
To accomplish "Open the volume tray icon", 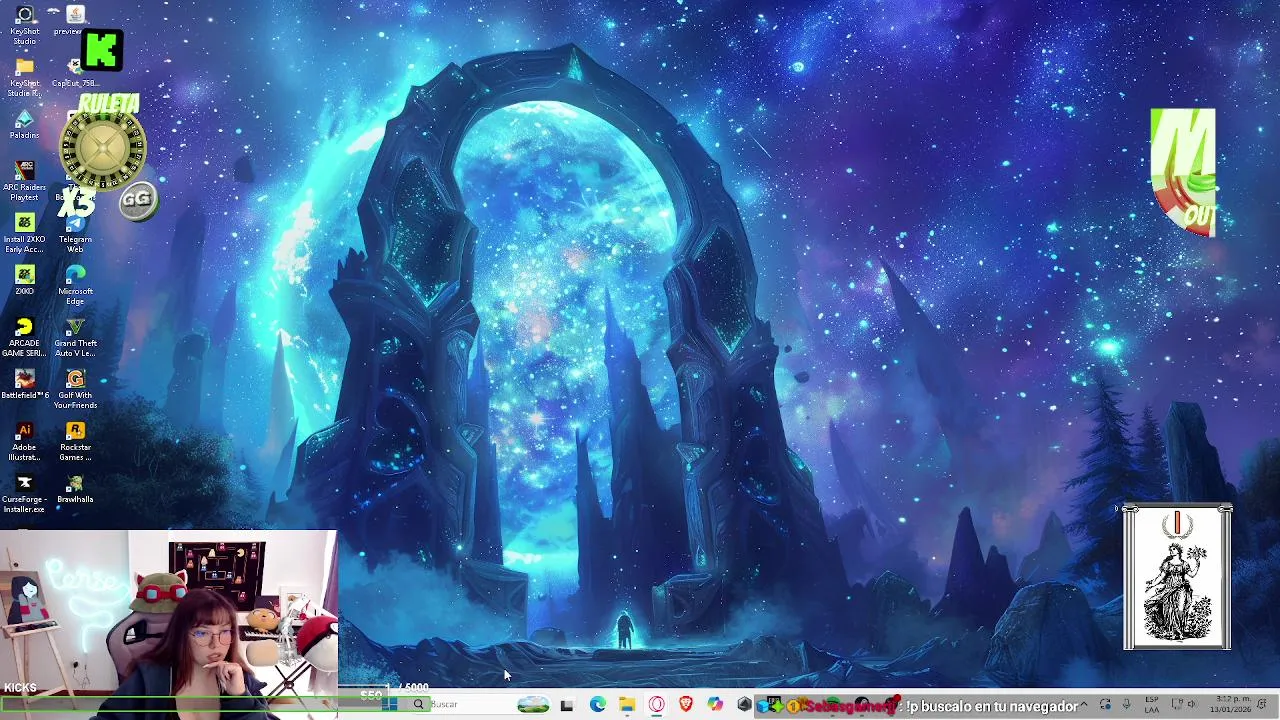I will coord(1191,705).
